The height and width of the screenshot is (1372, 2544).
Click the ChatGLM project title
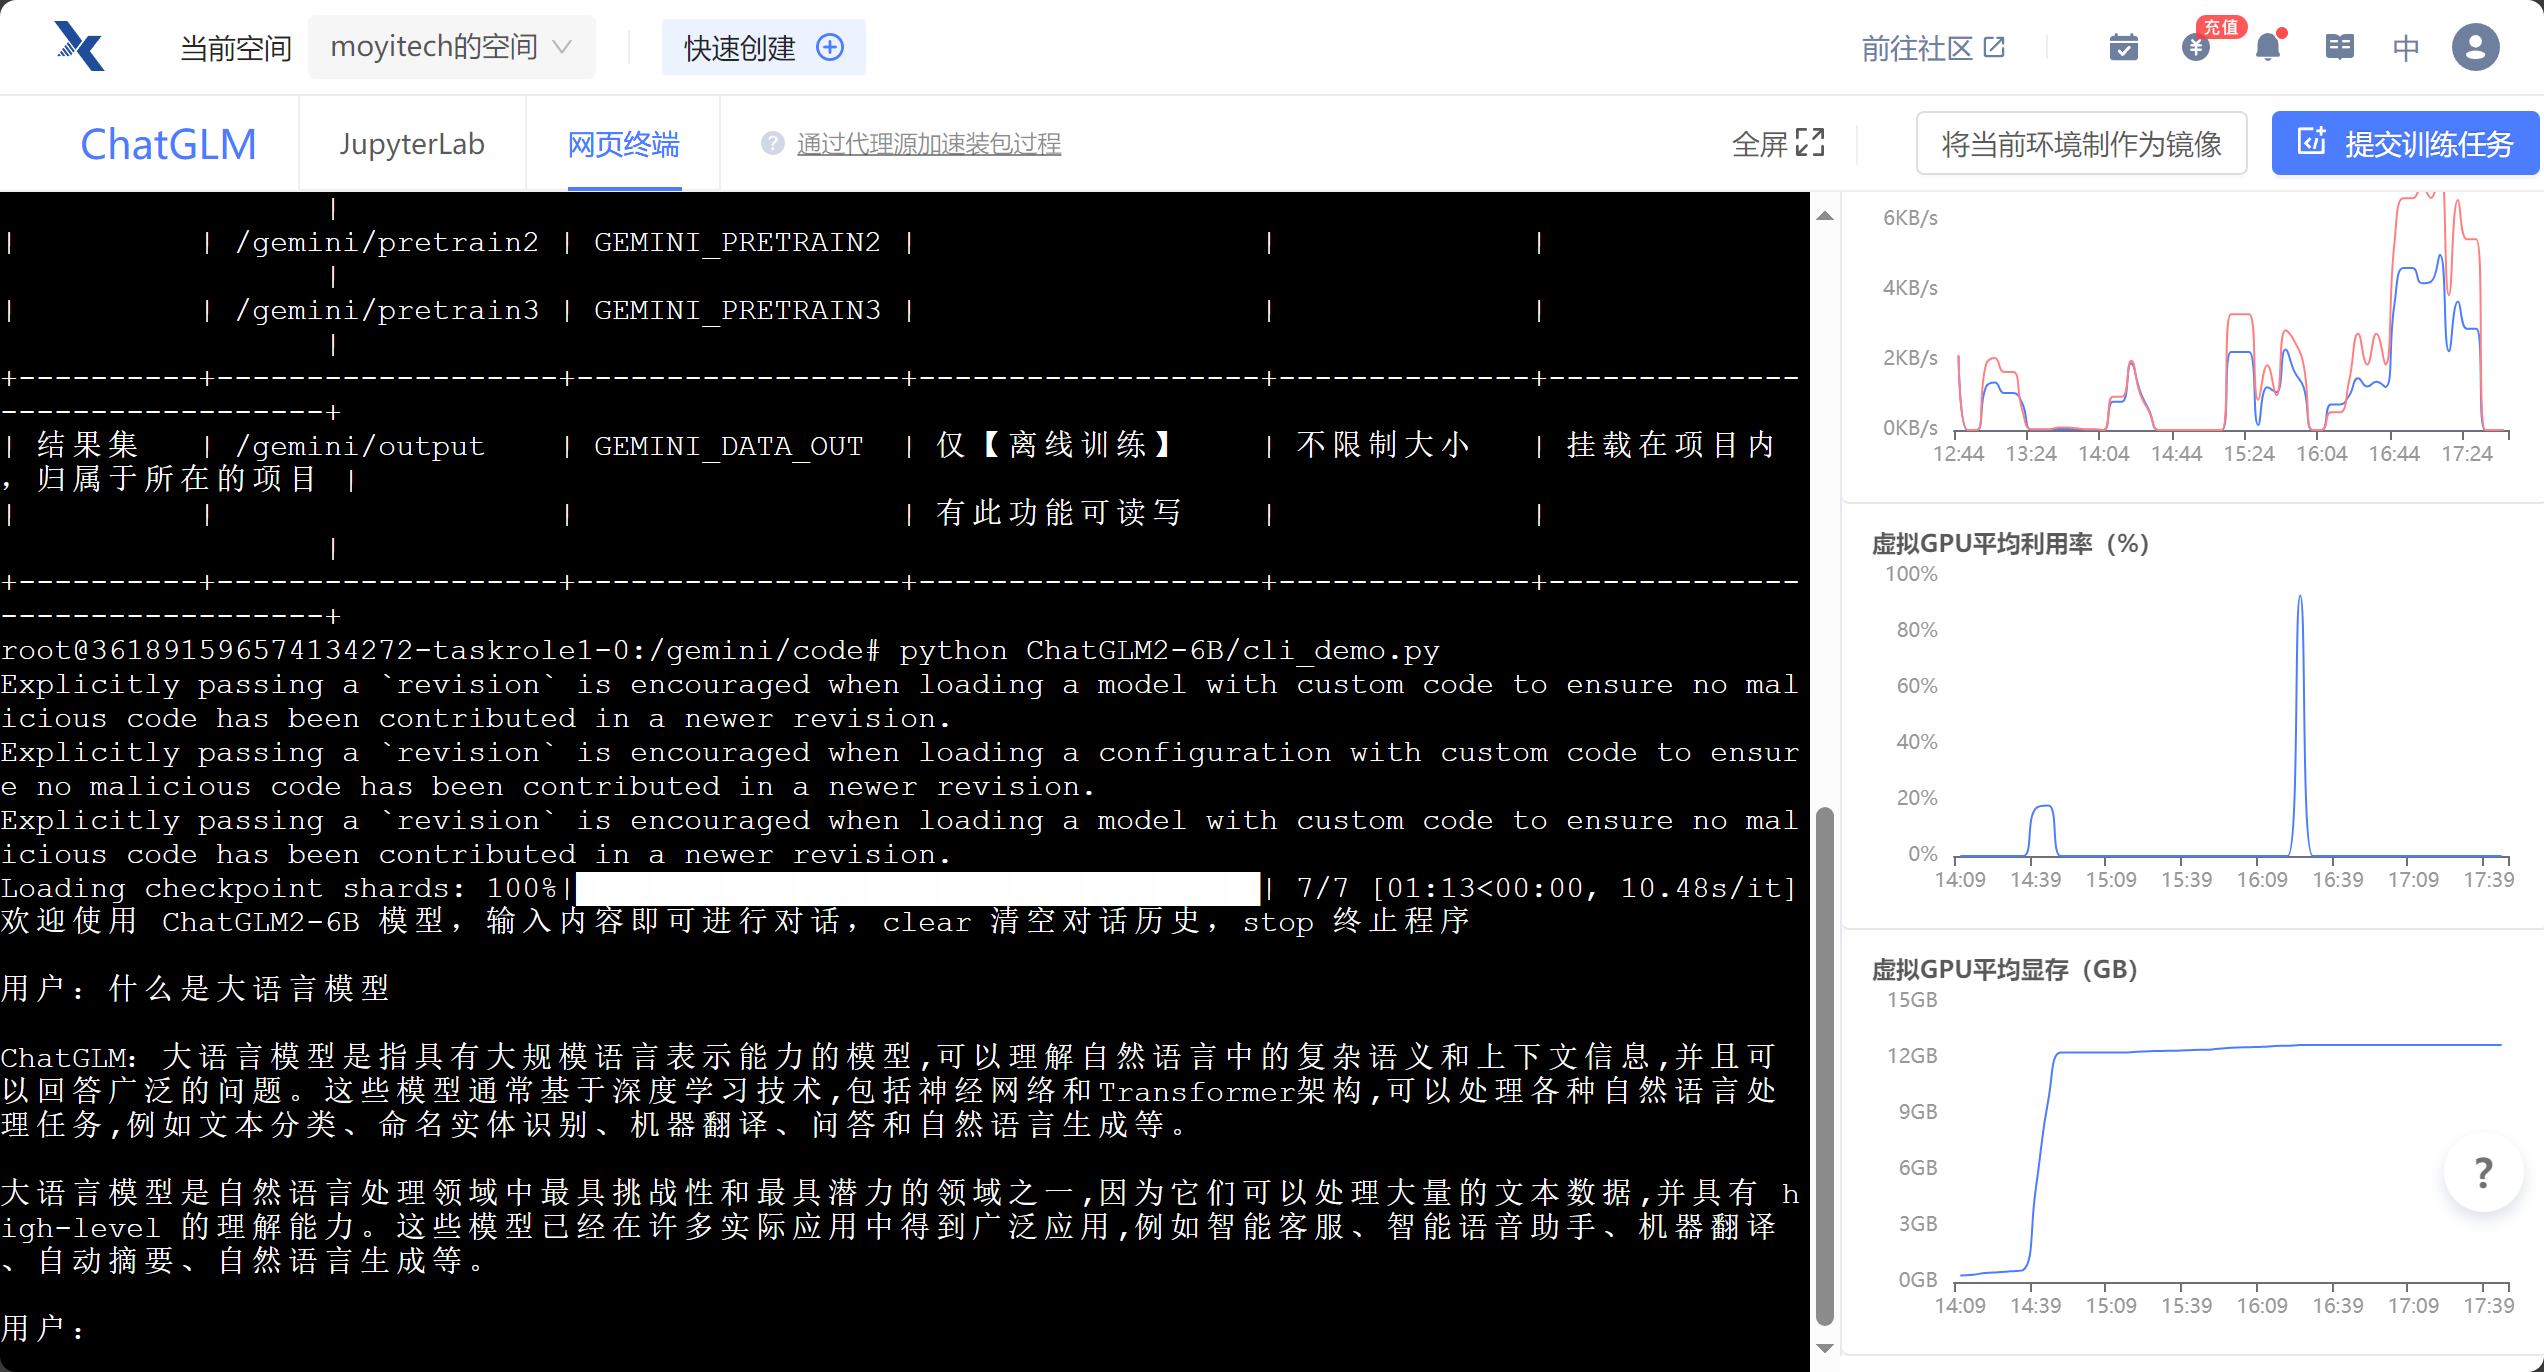click(168, 144)
